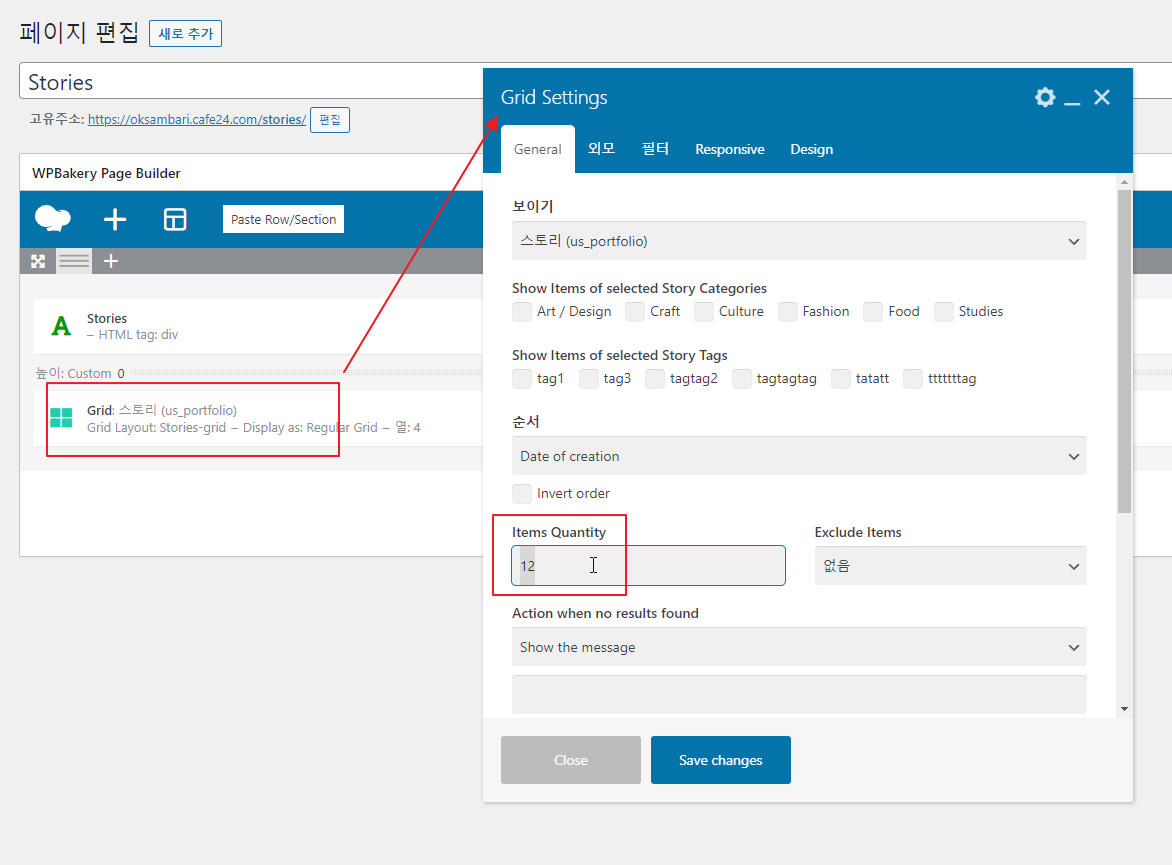Viewport: 1172px width, 865px height.
Task: Close the Grid Settings panel with X
Action: click(1102, 97)
